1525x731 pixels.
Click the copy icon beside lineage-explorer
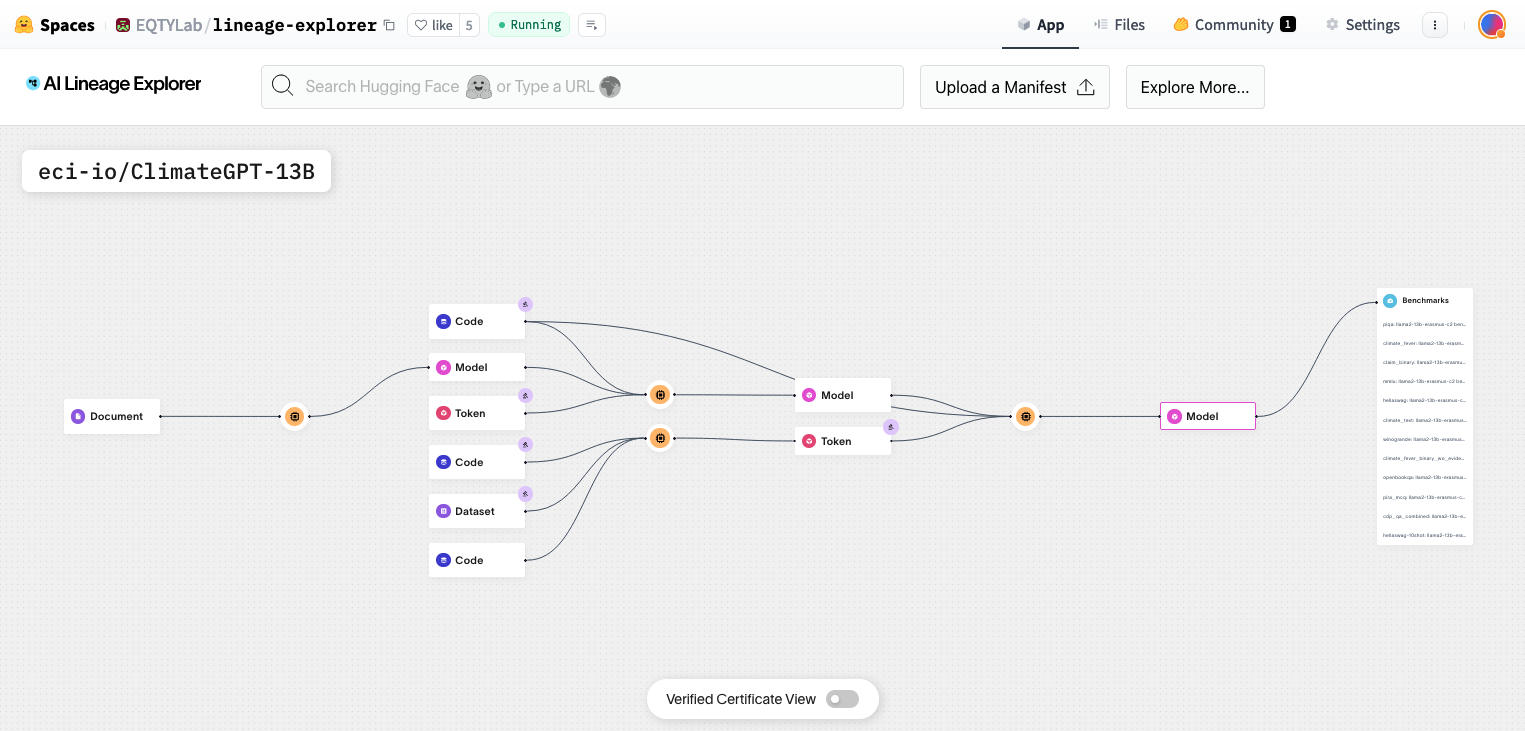pyautogui.click(x=389, y=25)
